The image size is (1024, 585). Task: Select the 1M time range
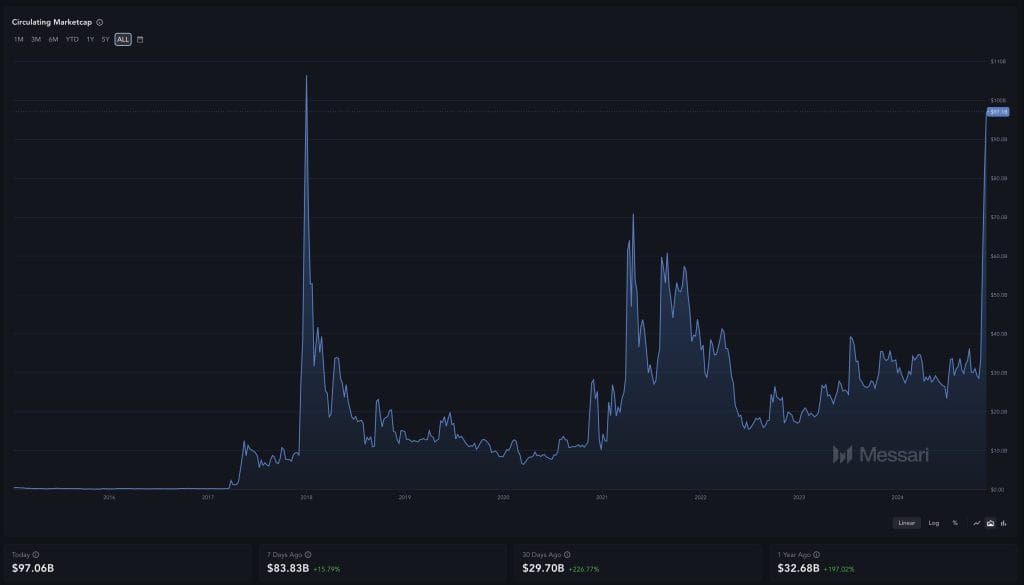tap(17, 39)
